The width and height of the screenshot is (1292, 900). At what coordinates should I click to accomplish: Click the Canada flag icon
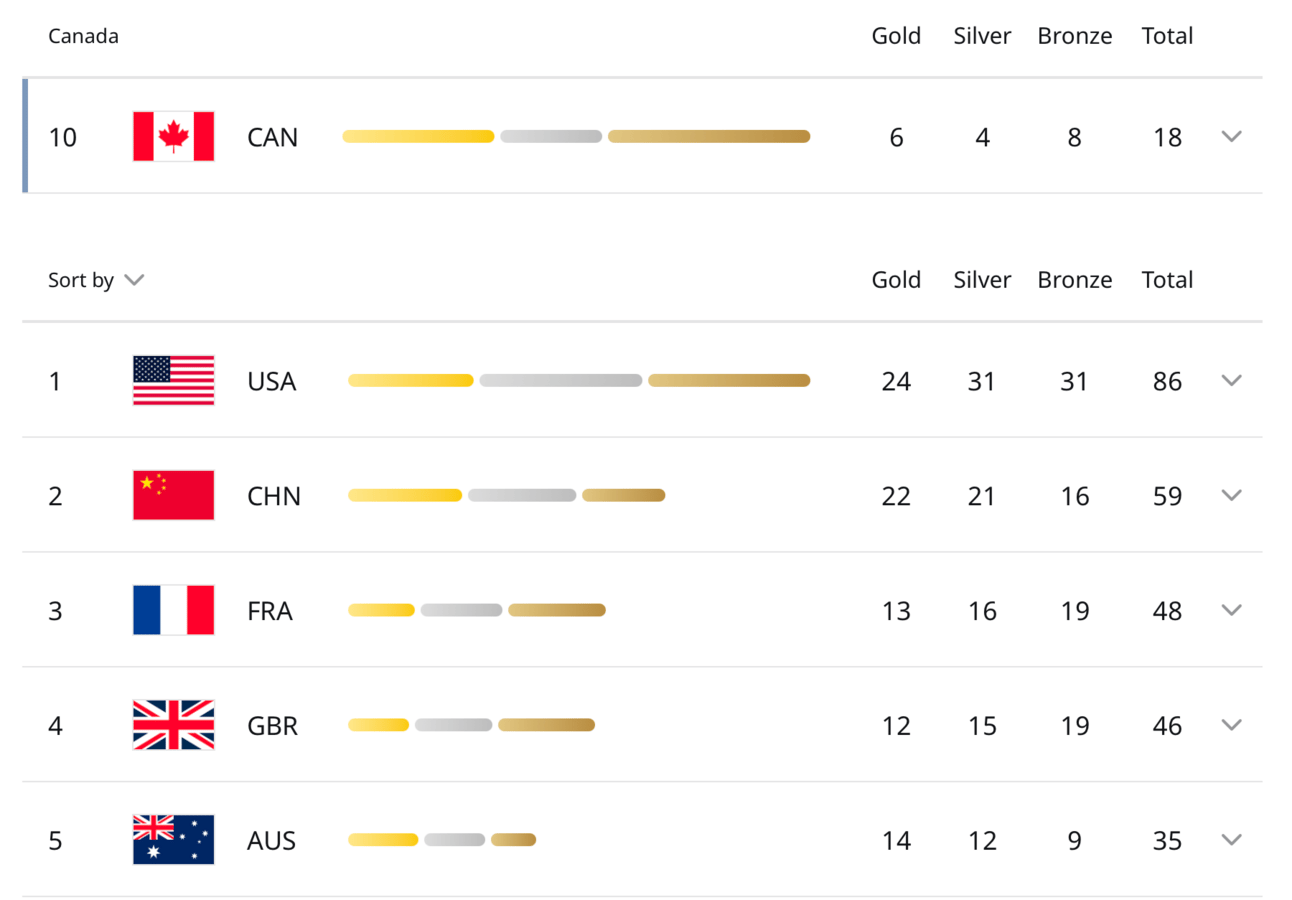(173, 136)
